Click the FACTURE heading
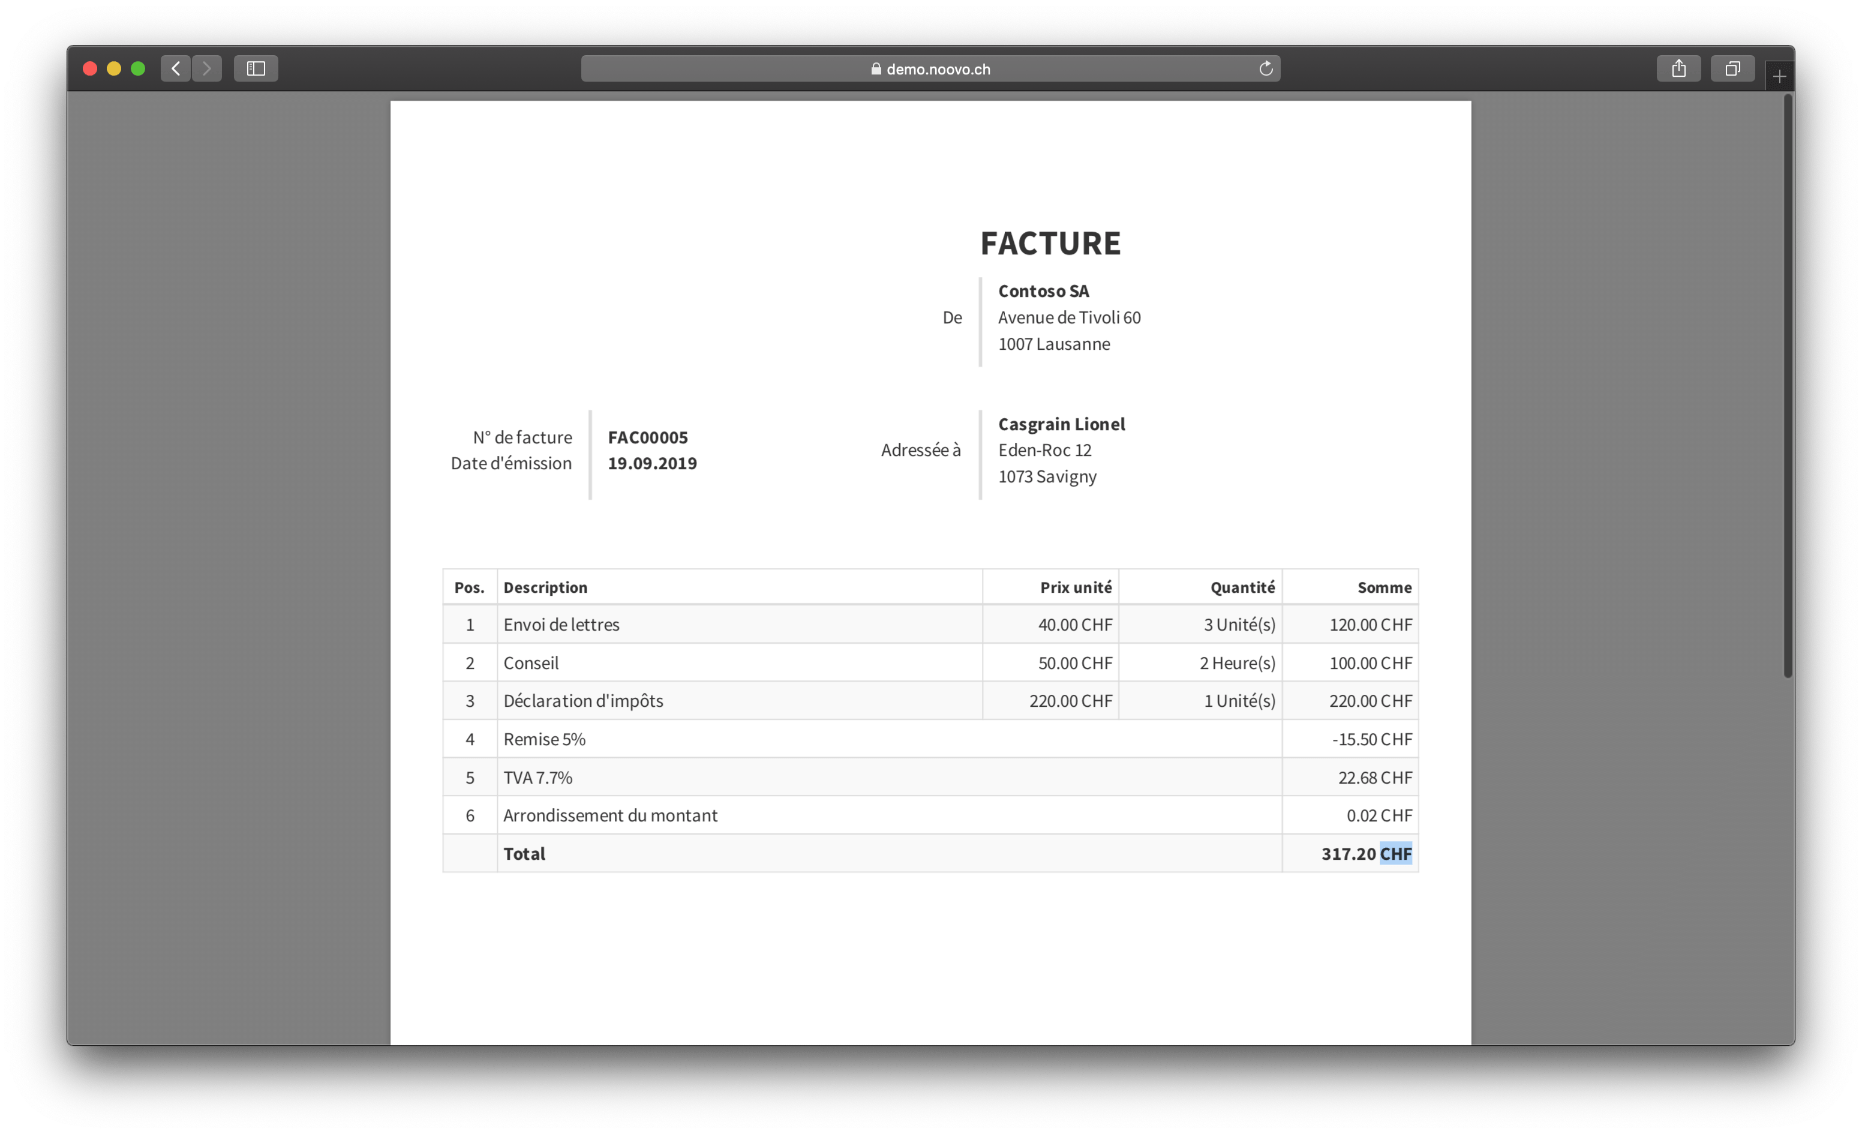Viewport: 1862px width, 1134px height. click(1050, 243)
